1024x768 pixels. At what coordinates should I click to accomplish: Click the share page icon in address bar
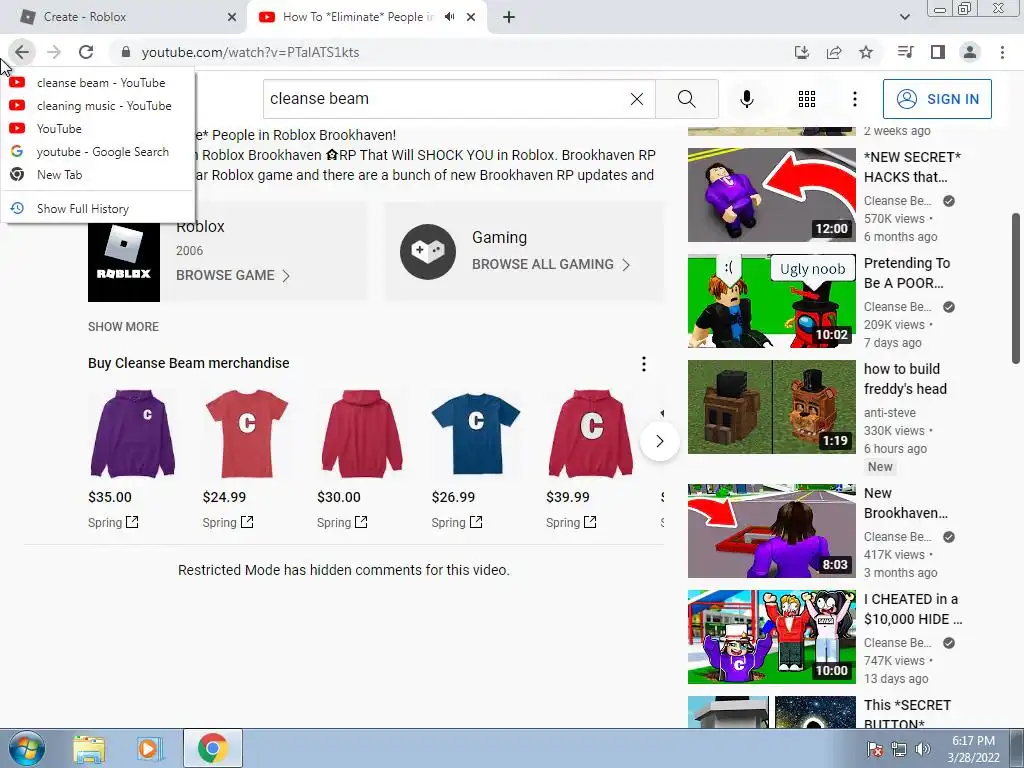point(834,52)
